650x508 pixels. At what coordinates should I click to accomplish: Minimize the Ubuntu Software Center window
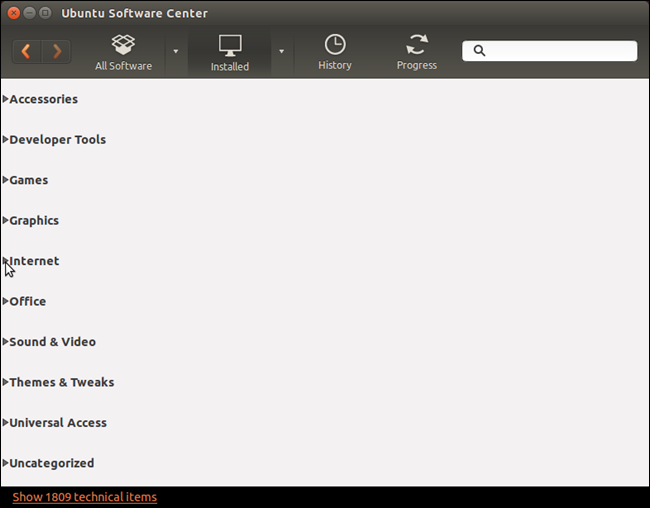pyautogui.click(x=29, y=13)
